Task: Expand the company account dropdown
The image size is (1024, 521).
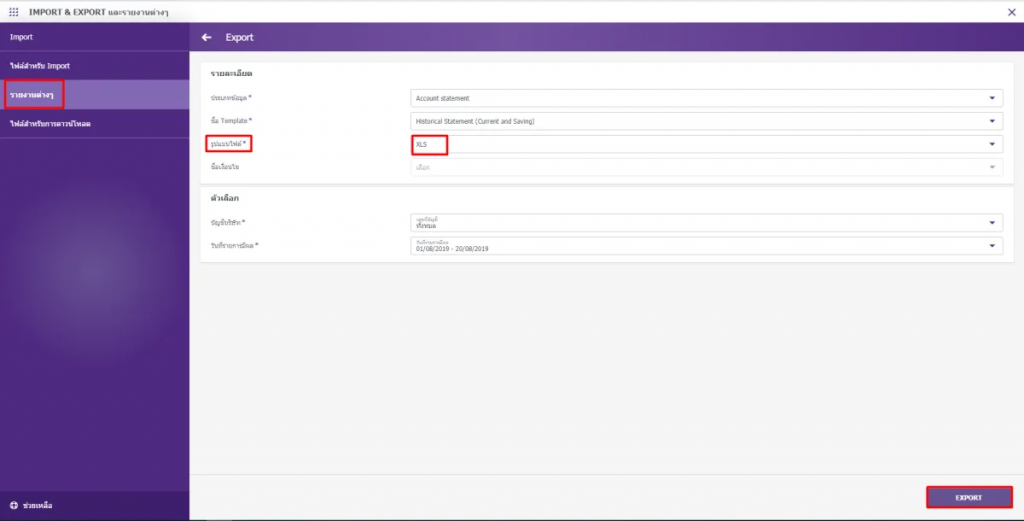Action: coord(707,223)
